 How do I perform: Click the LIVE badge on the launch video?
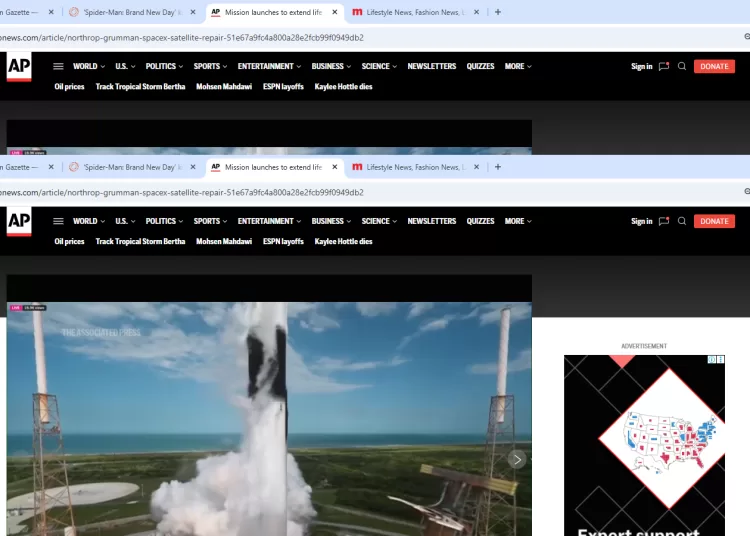pyautogui.click(x=15, y=308)
